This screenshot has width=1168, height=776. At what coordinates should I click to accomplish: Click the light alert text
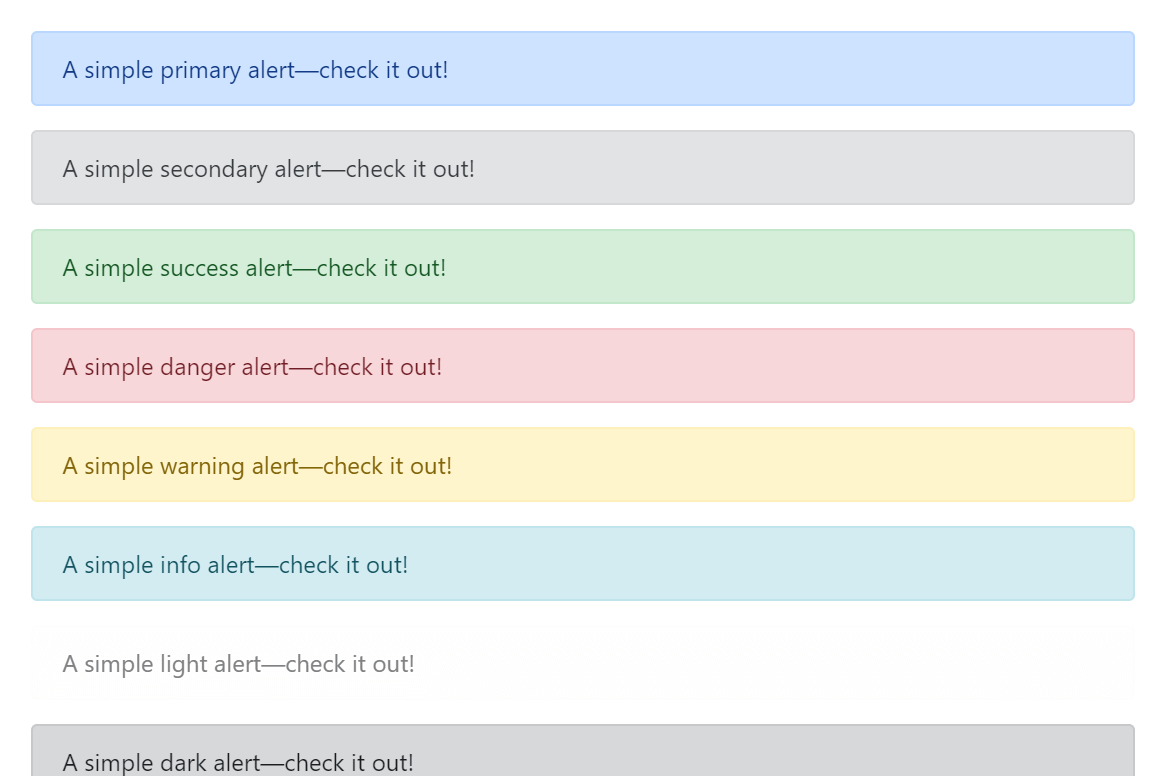(x=238, y=663)
